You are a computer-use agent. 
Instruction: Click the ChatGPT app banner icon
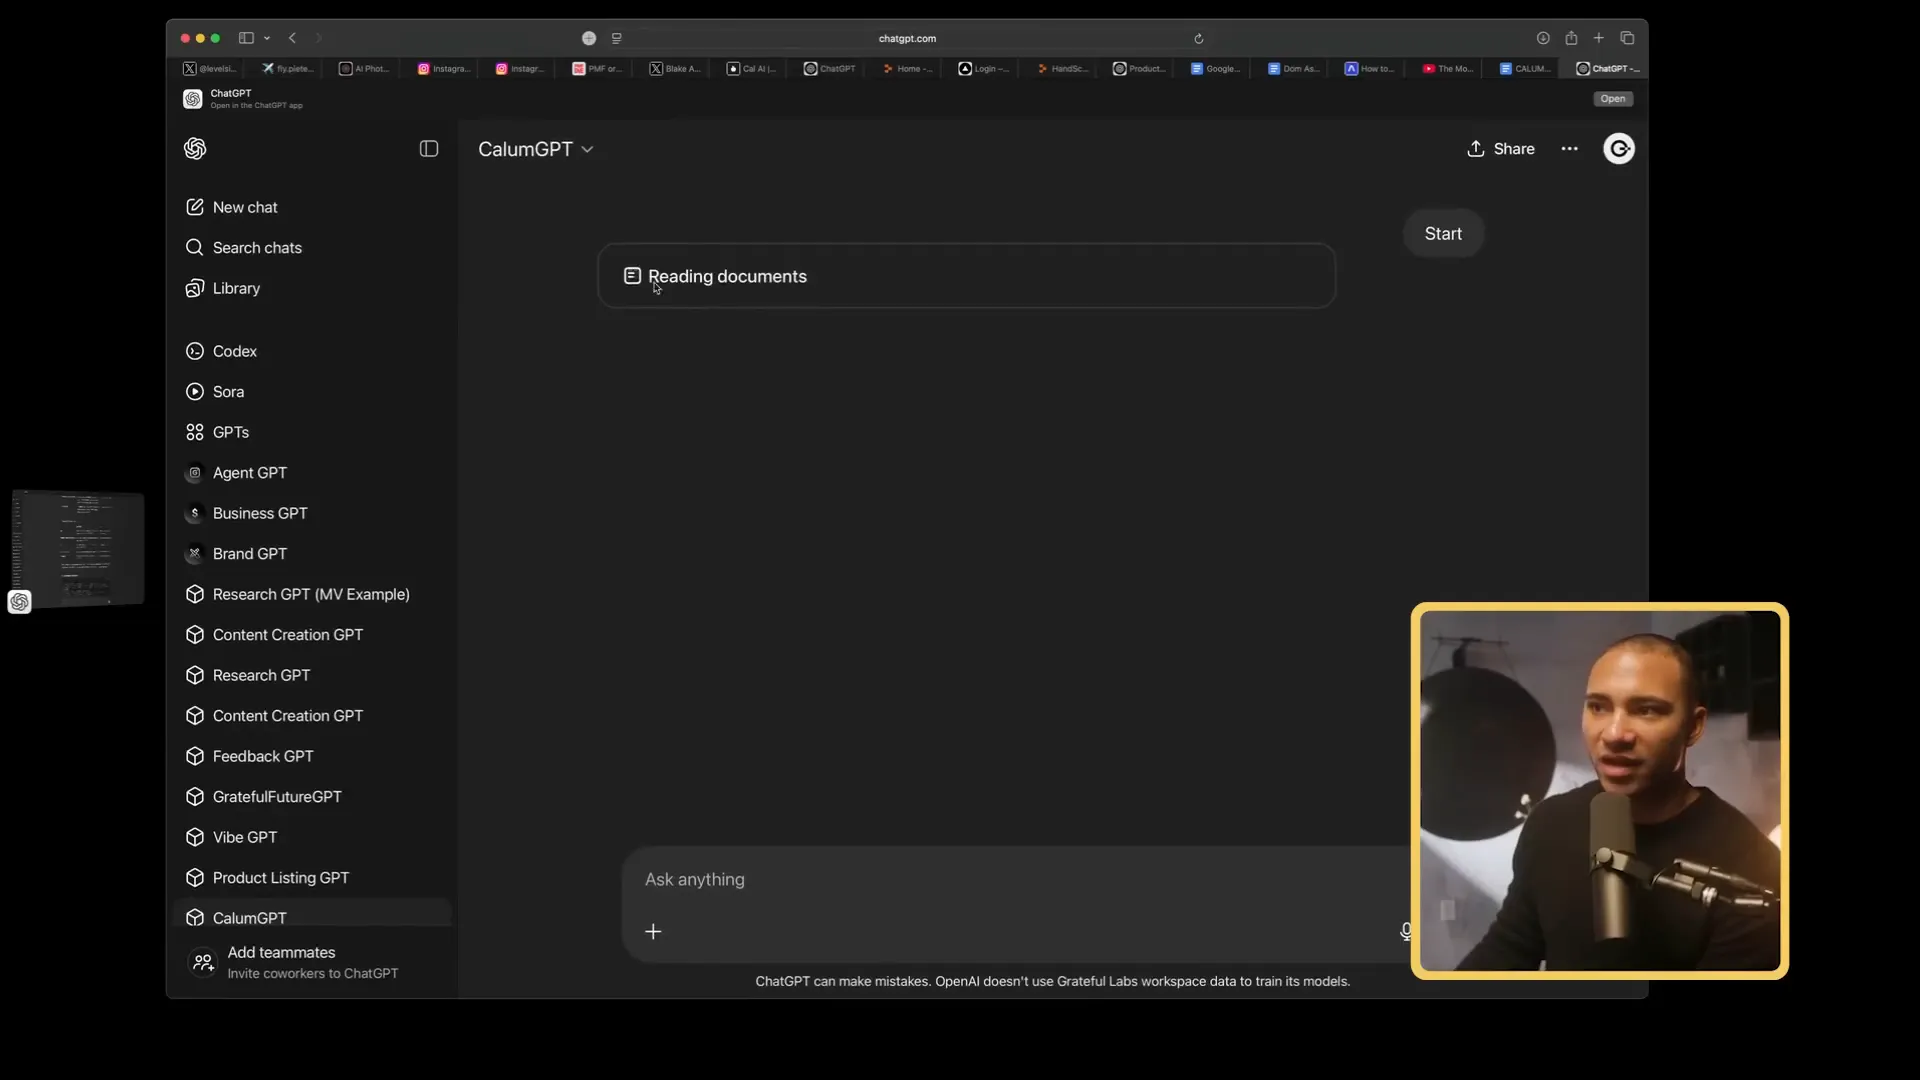pos(193,99)
